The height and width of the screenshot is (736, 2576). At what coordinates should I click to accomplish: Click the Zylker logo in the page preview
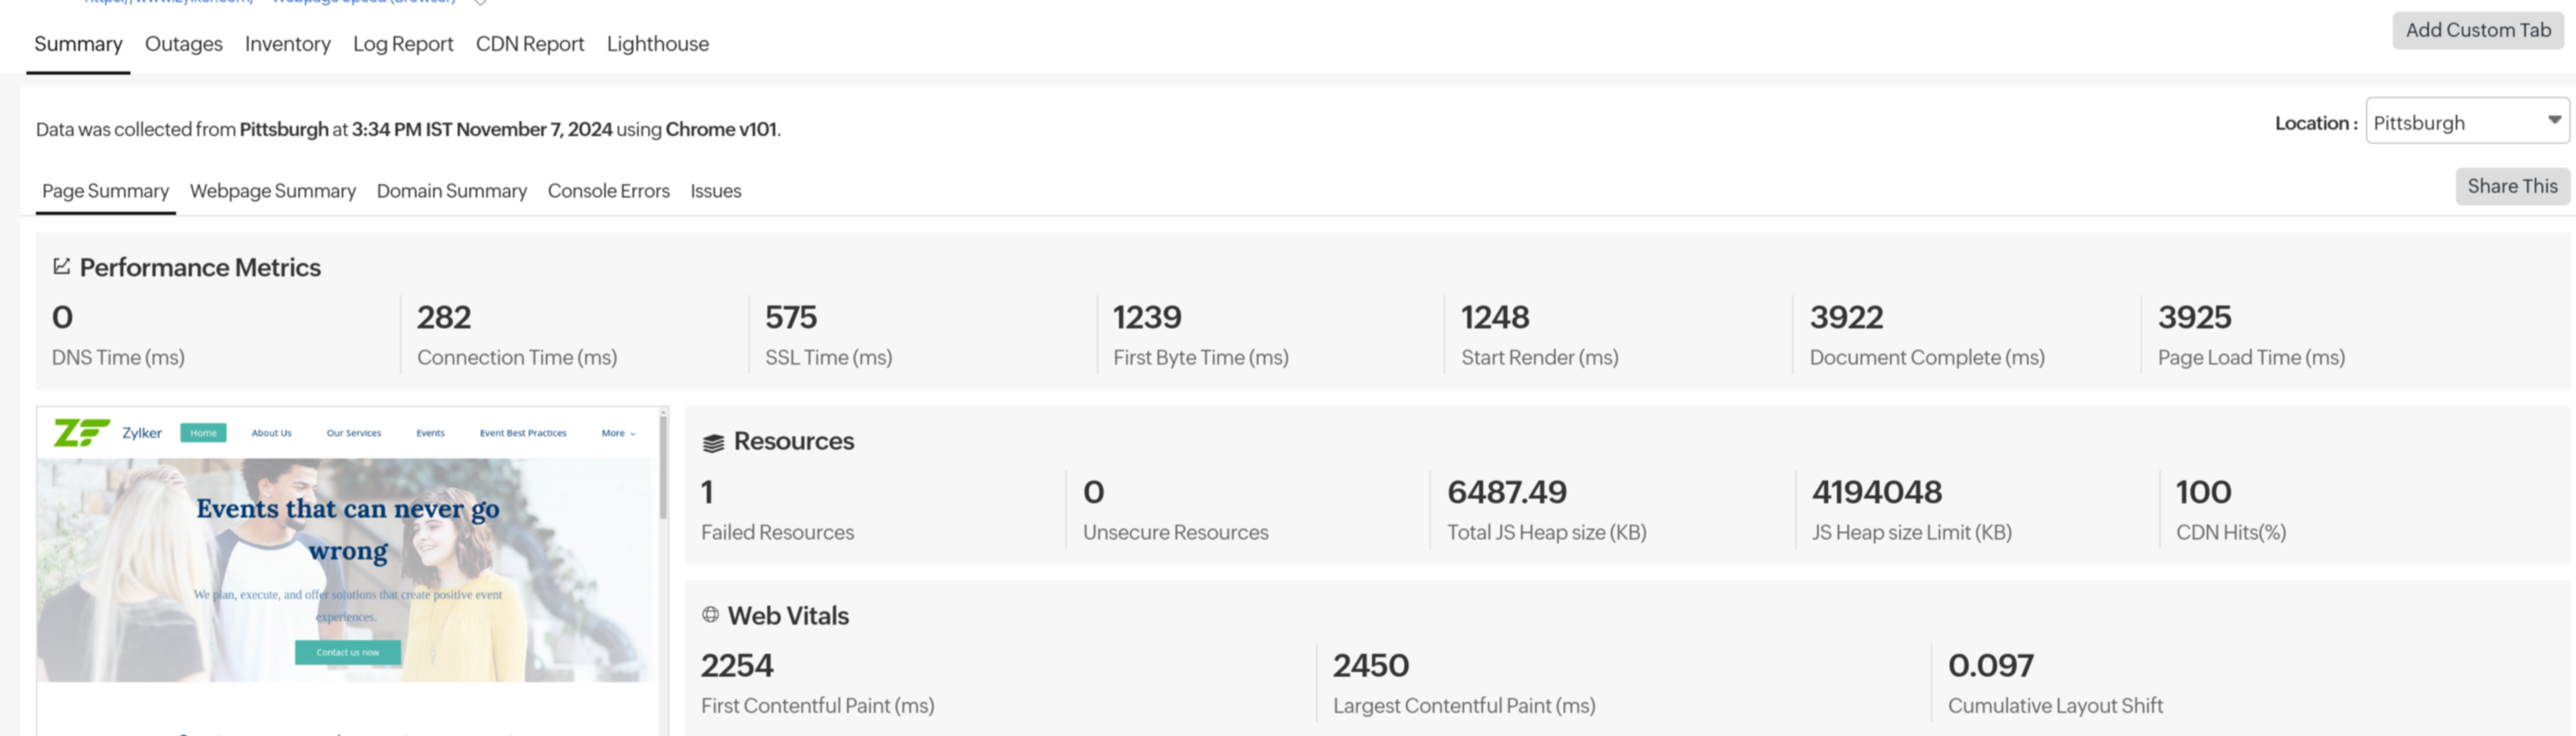click(82, 433)
